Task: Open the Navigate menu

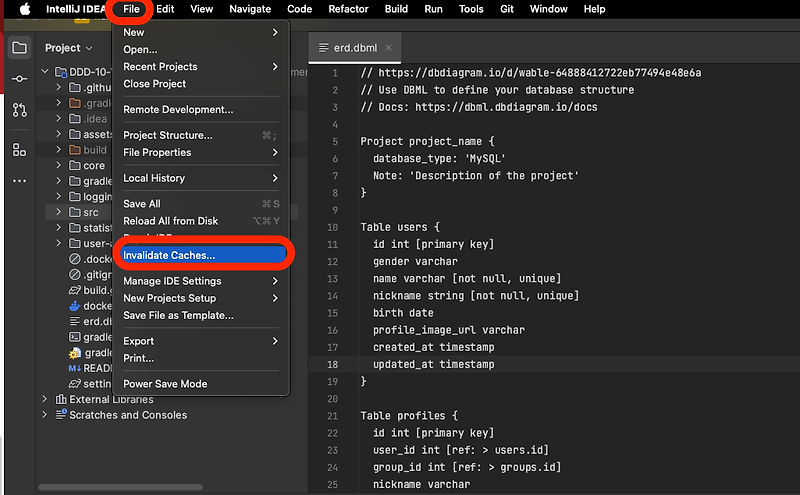Action: 250,9
